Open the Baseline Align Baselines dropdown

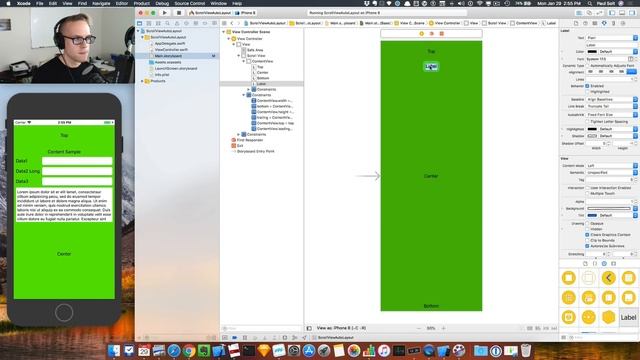[x=612, y=100]
